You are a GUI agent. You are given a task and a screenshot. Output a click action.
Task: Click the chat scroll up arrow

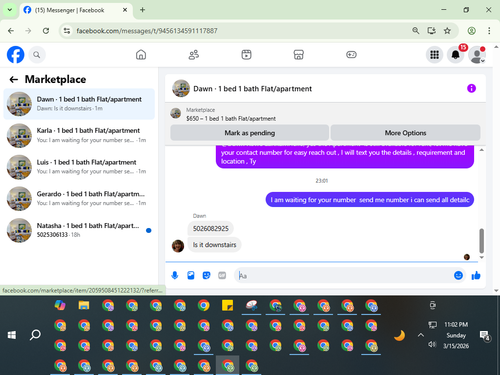481,150
